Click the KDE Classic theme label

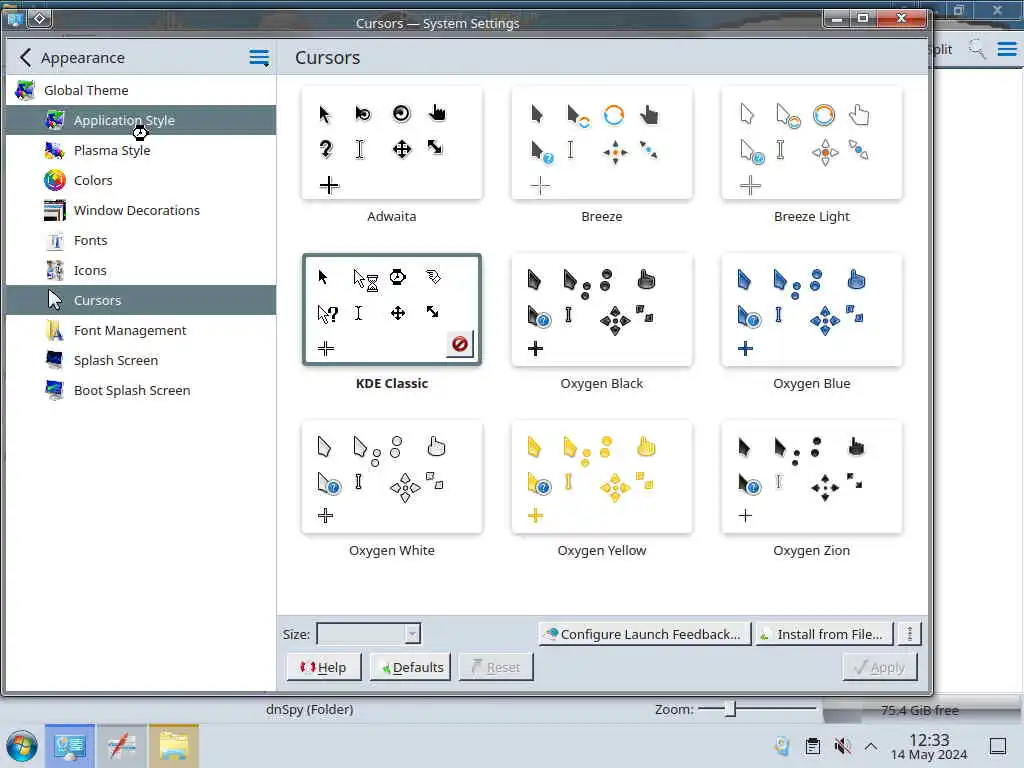pos(392,383)
